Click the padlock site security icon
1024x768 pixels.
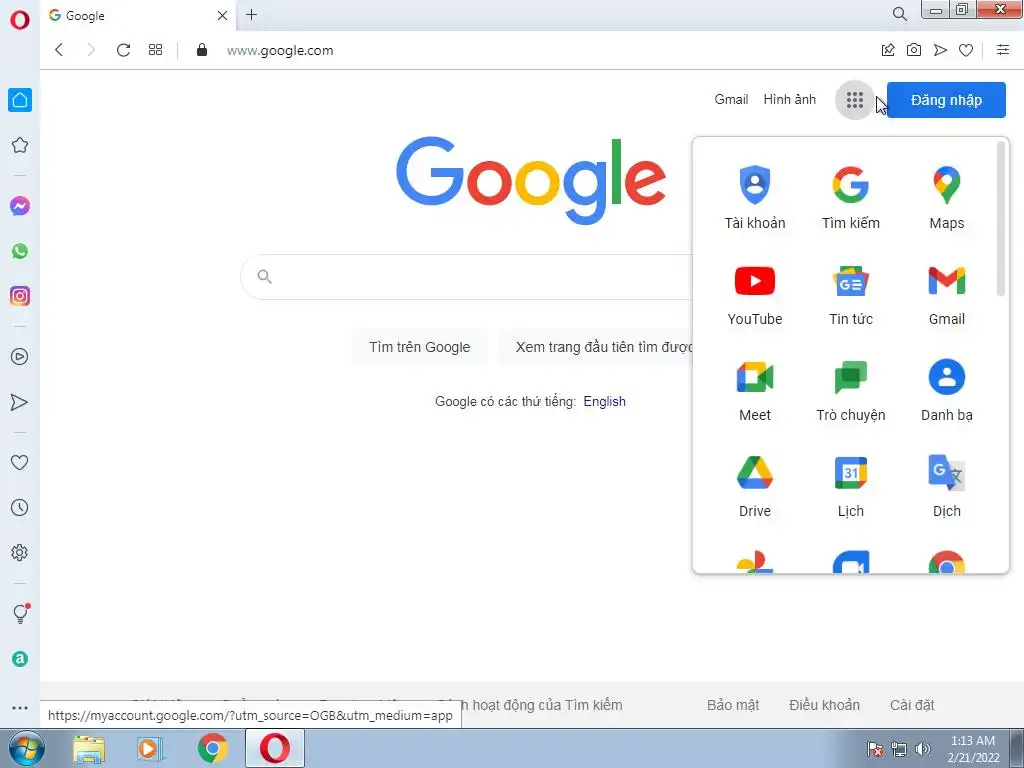click(x=202, y=50)
